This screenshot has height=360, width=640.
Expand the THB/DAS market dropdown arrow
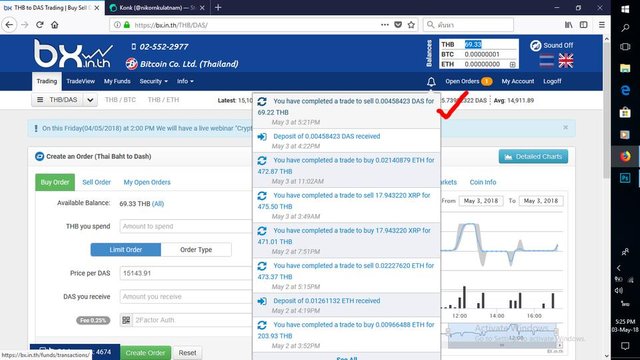[90, 100]
